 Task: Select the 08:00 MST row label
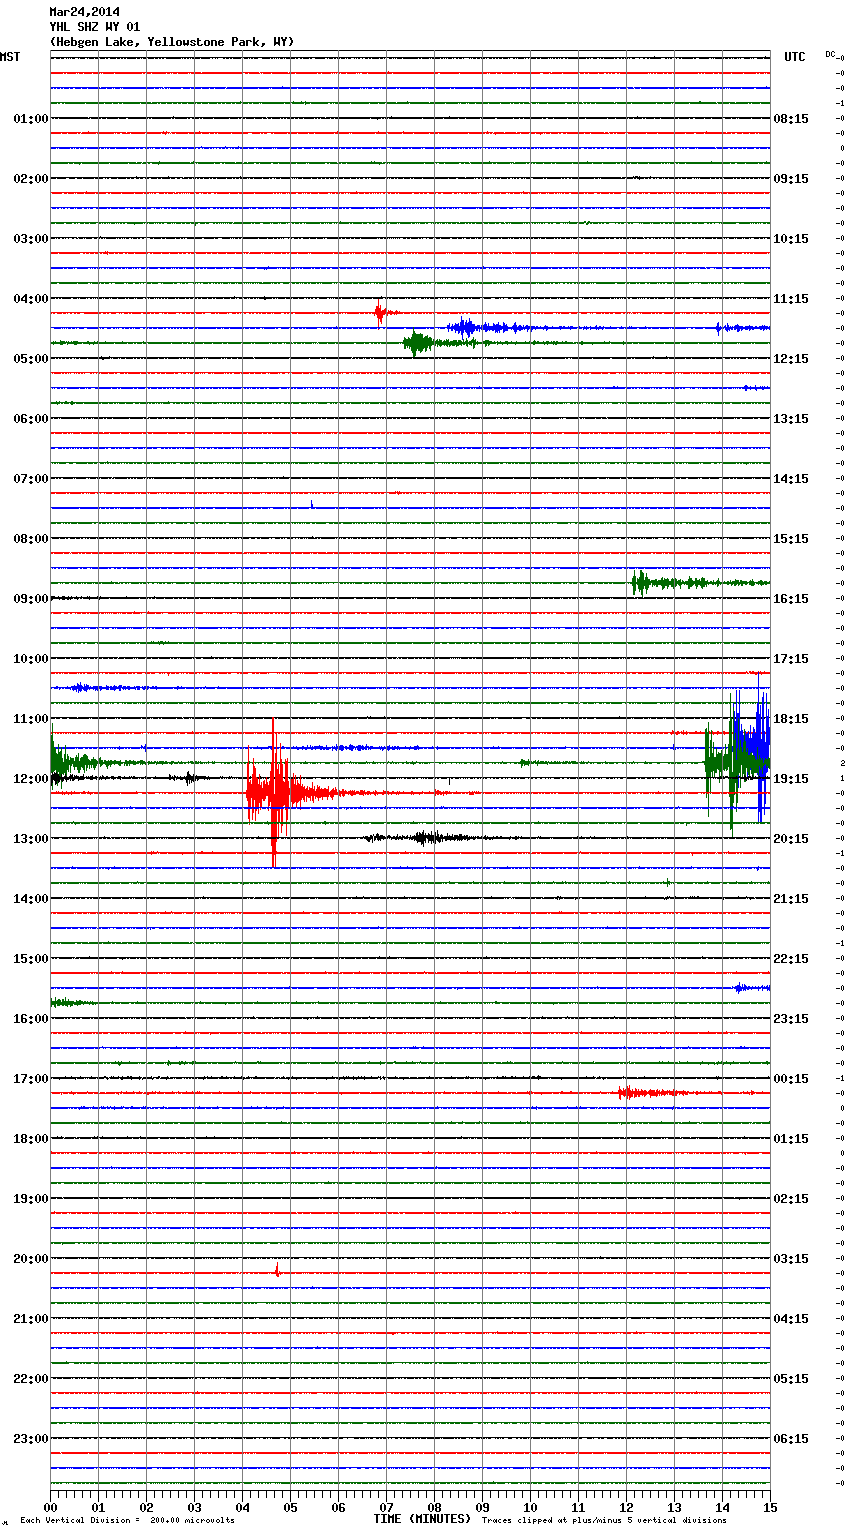tap(31, 539)
